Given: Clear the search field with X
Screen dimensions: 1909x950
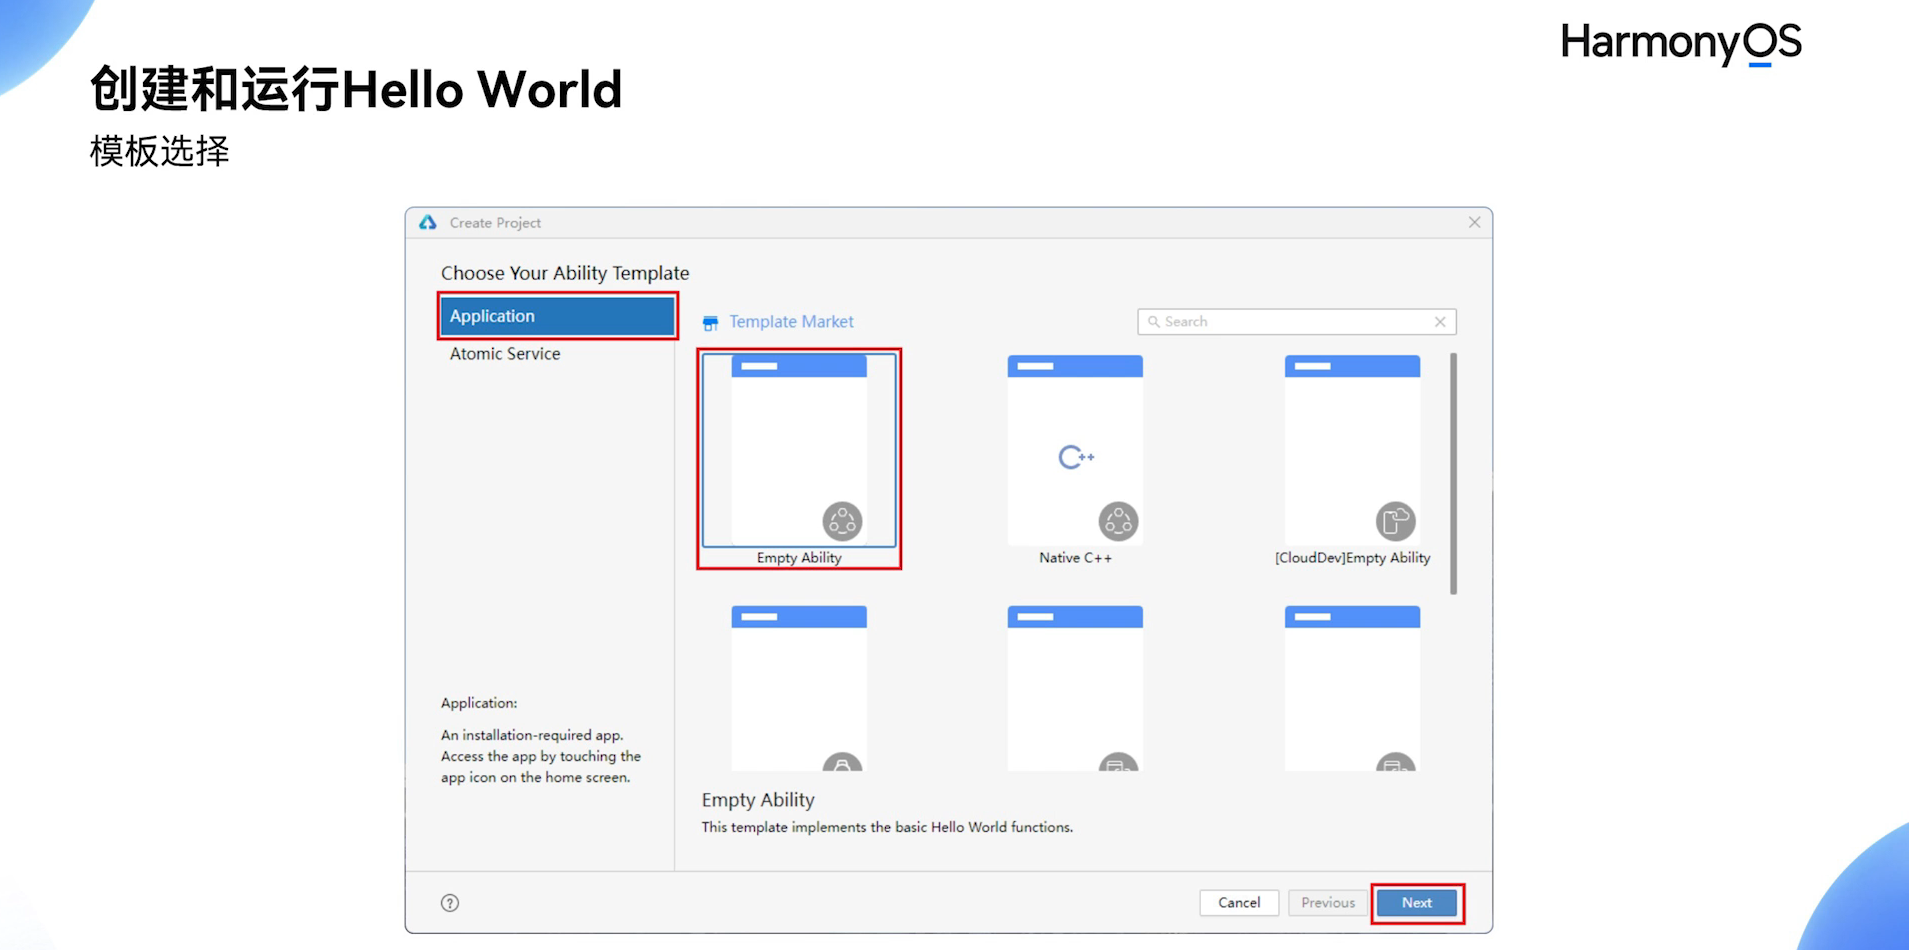Looking at the screenshot, I should 1440,322.
